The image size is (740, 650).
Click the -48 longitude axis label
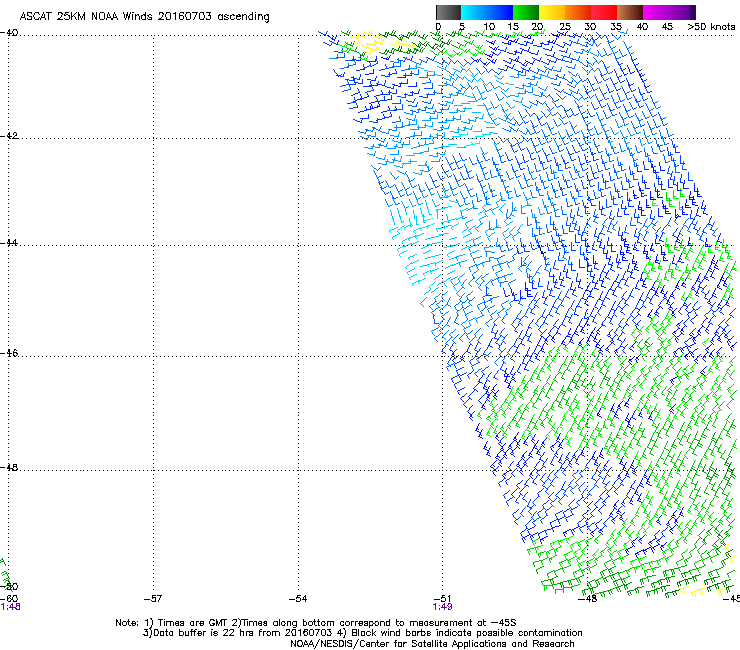588,599
